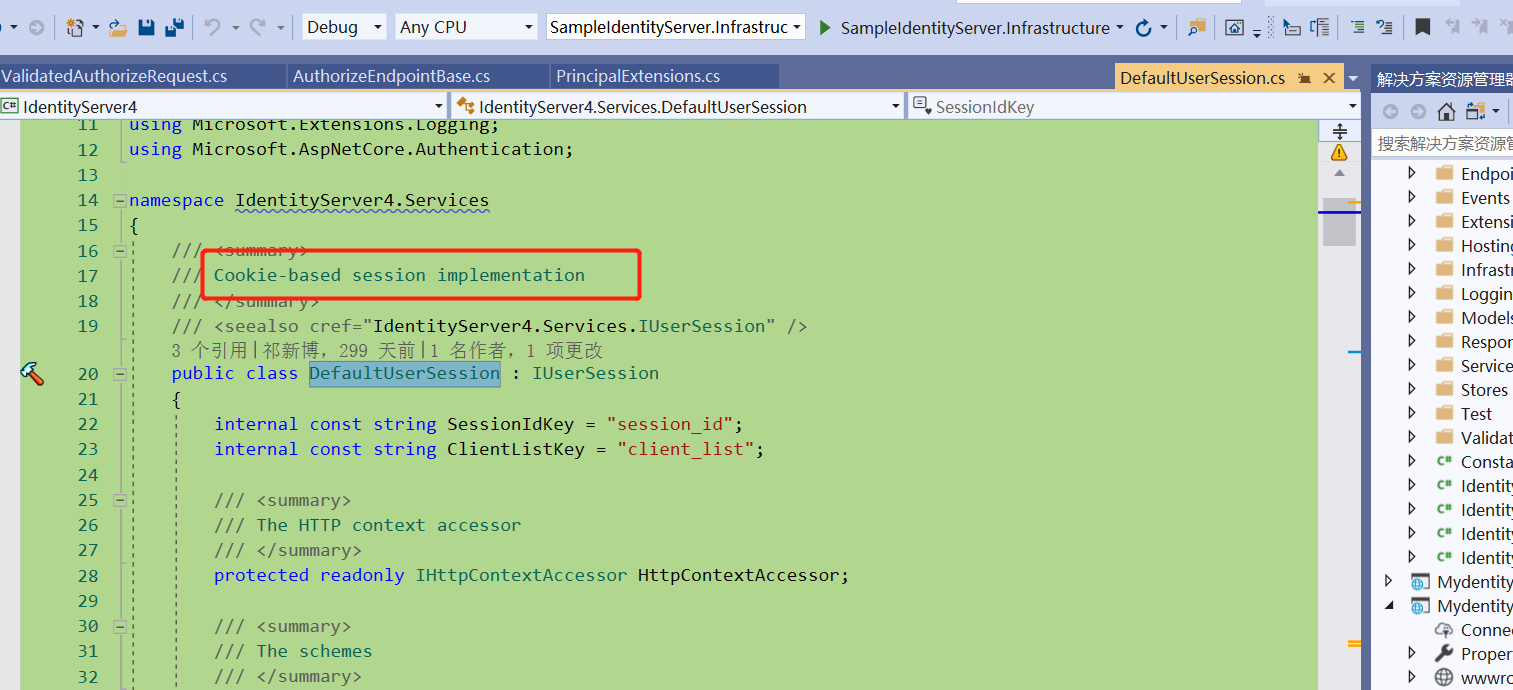
Task: Click the refresh/restart circular arrow icon
Action: tap(1144, 27)
